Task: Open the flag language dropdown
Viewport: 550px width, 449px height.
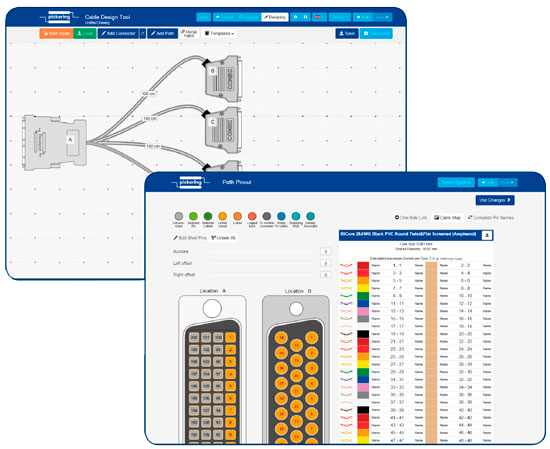Action: pos(319,17)
